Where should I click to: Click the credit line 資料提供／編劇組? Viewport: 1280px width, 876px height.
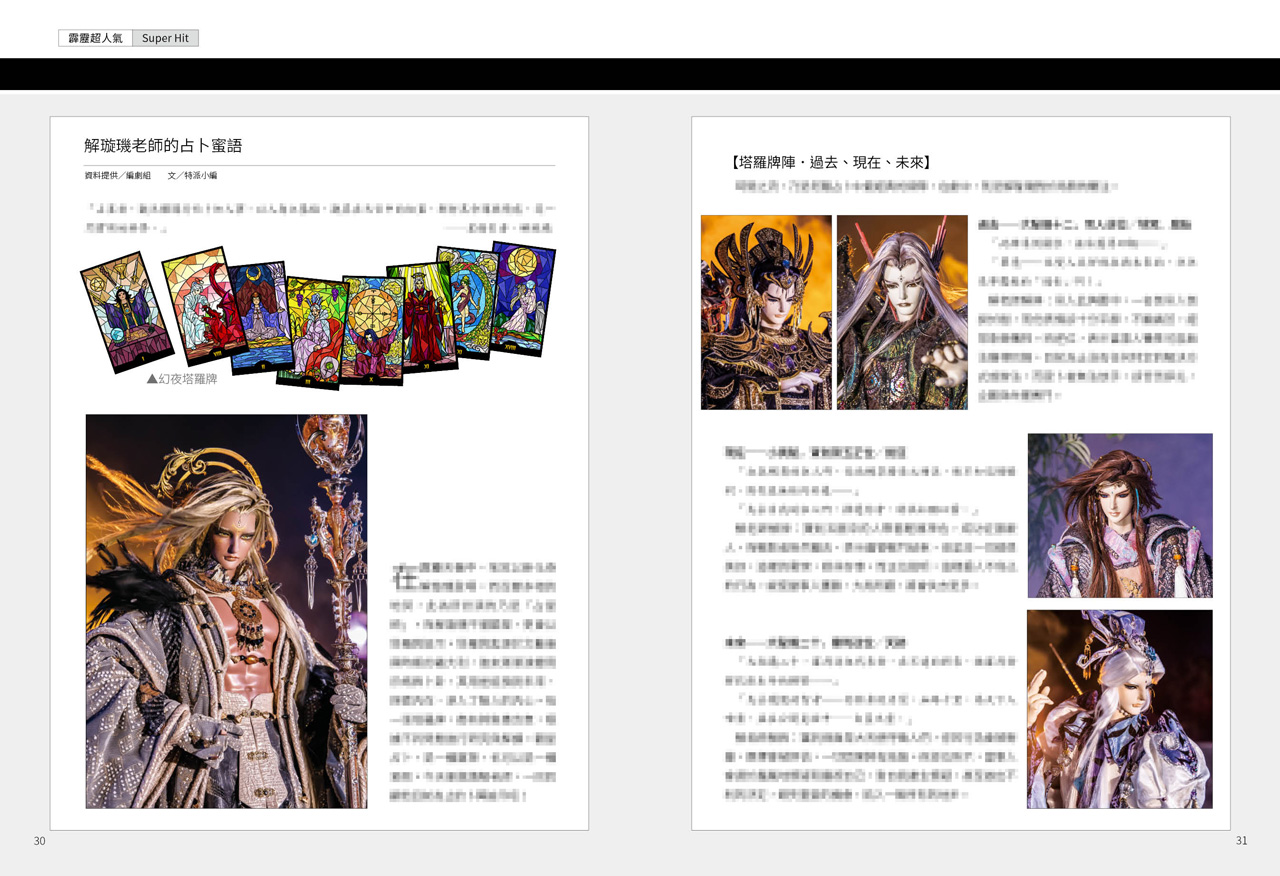[118, 175]
